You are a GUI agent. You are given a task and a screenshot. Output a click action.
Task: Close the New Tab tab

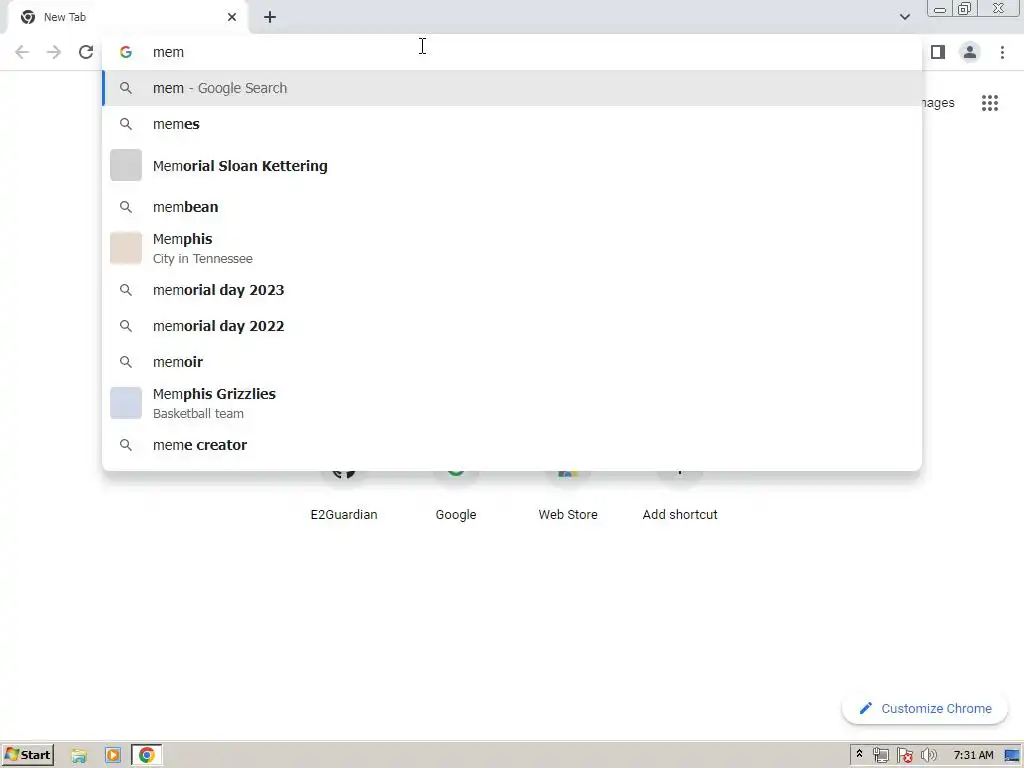[232, 17]
